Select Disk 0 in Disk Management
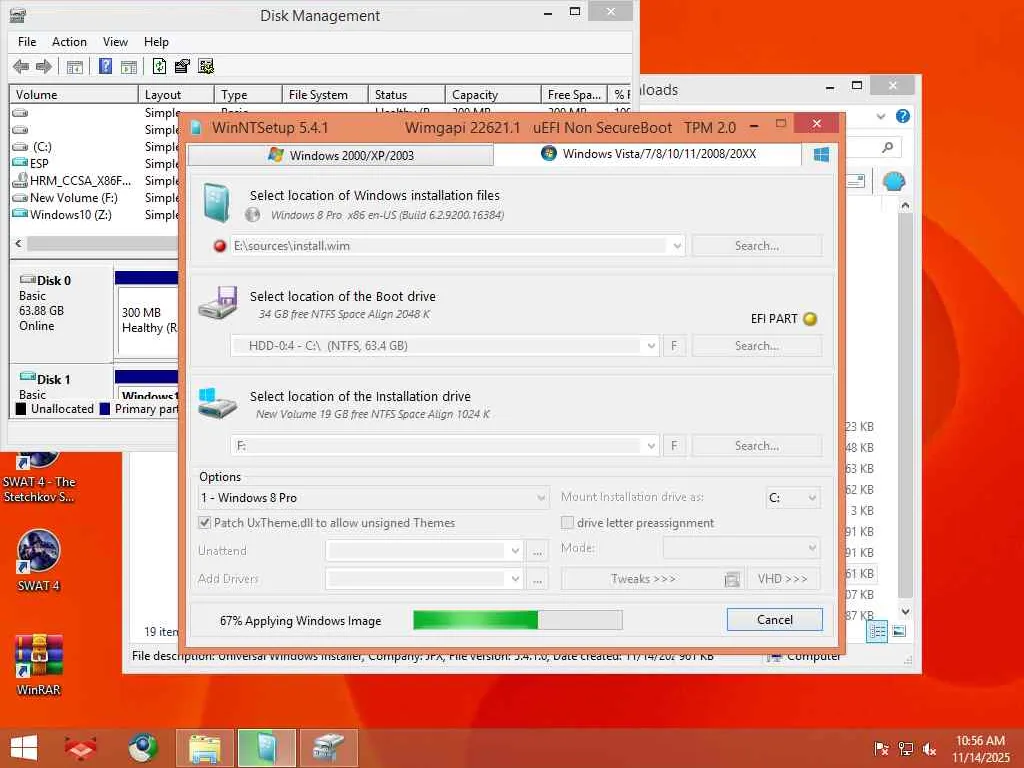The height and width of the screenshot is (768, 1024). point(61,311)
